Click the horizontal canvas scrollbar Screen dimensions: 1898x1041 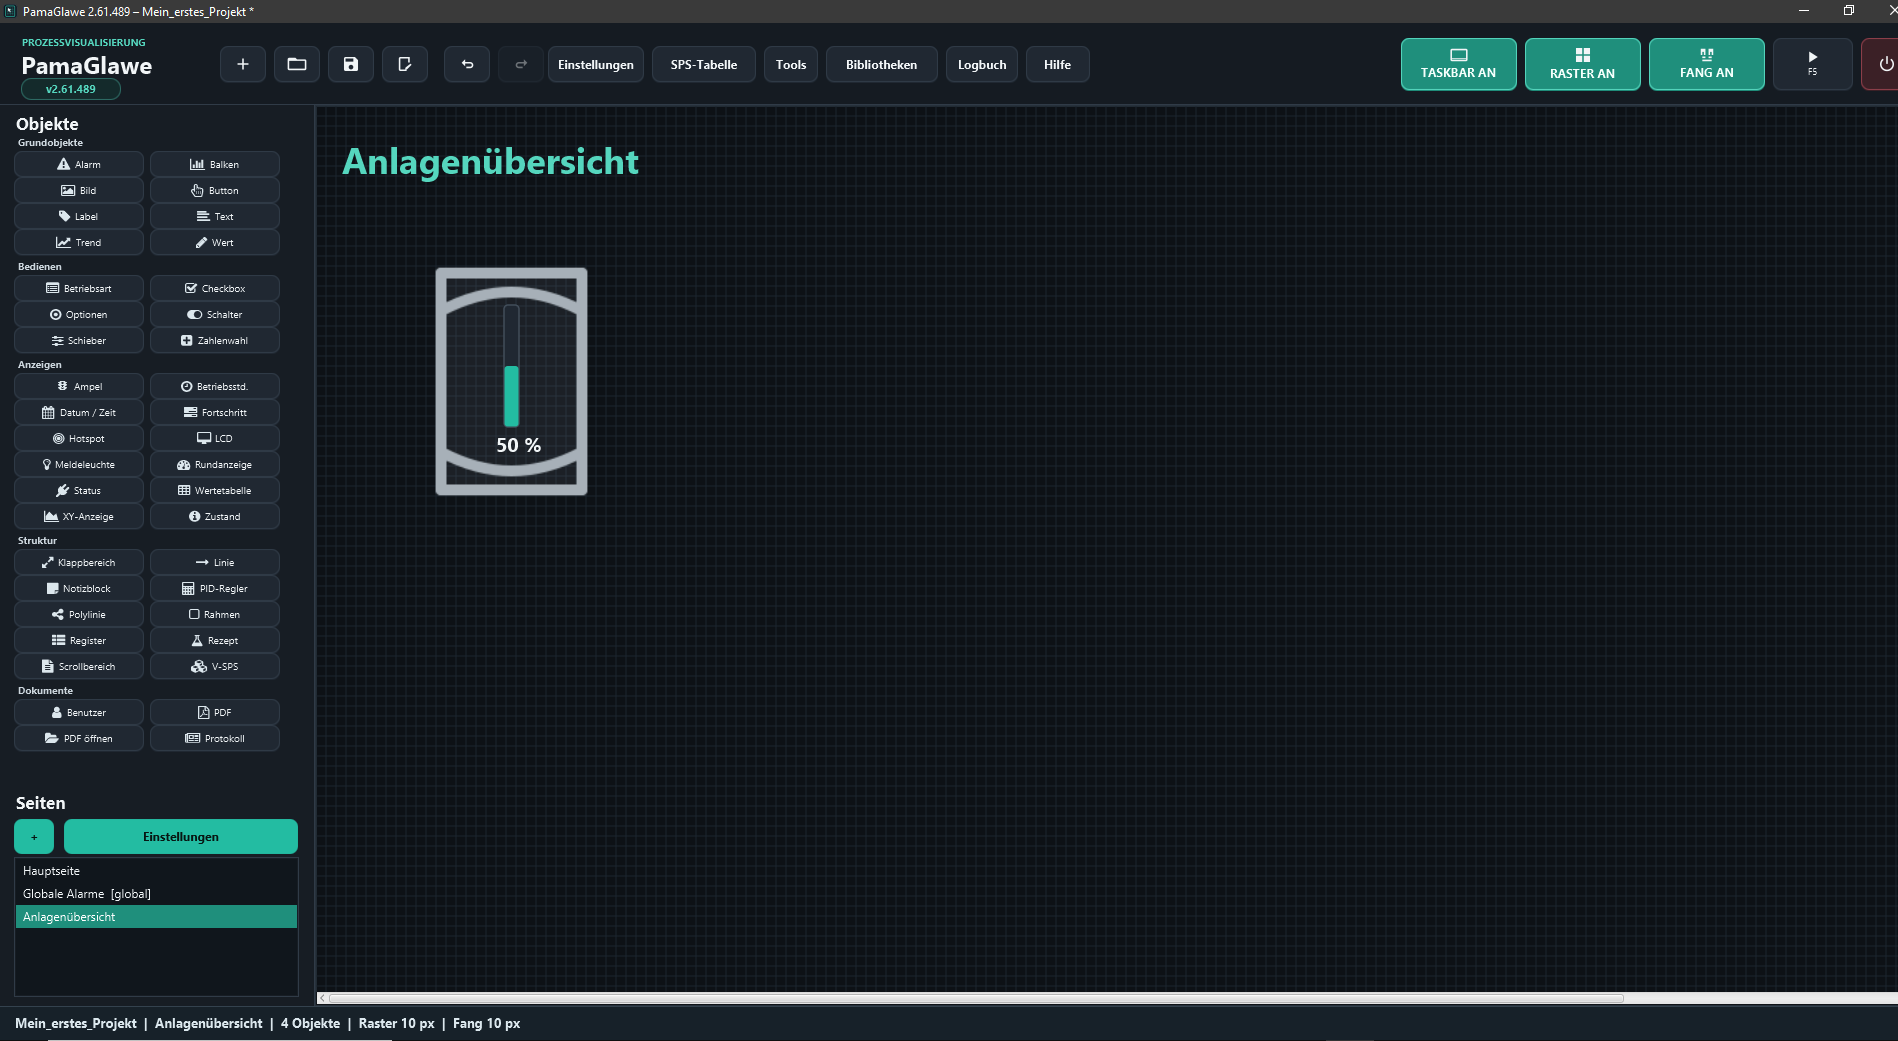(x=975, y=997)
